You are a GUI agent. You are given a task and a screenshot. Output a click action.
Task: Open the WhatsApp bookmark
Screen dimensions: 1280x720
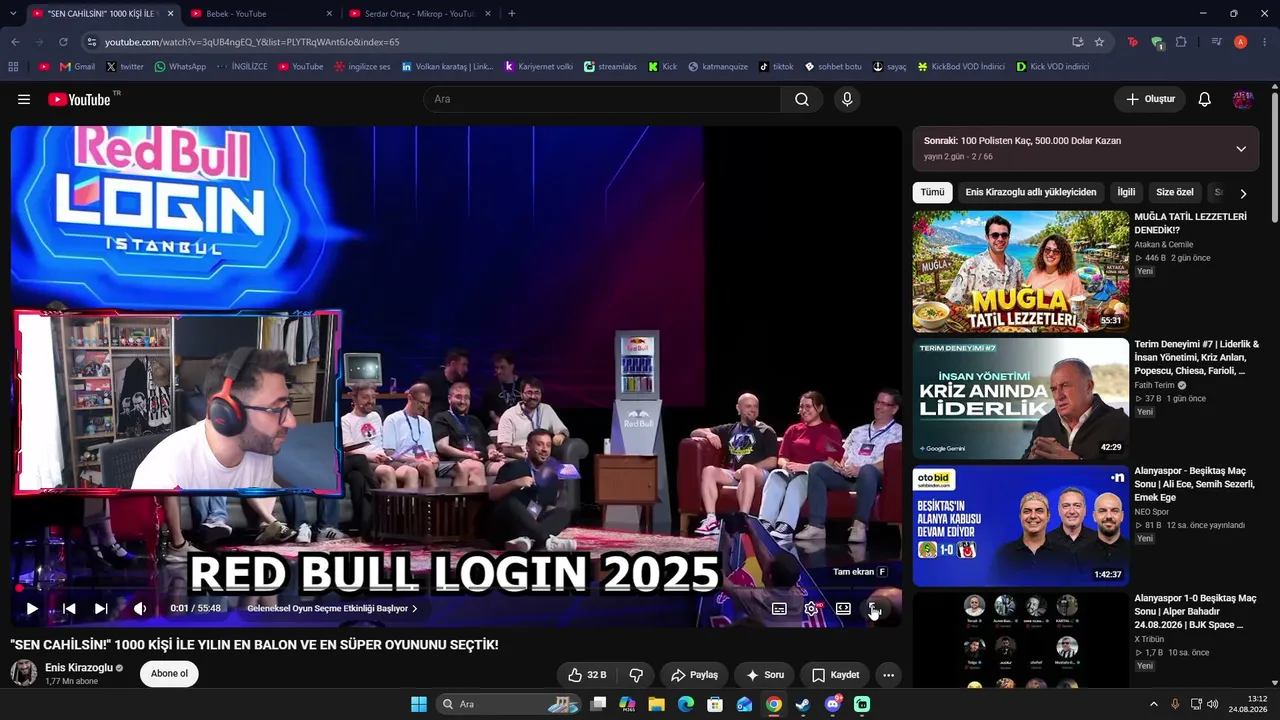point(180,67)
